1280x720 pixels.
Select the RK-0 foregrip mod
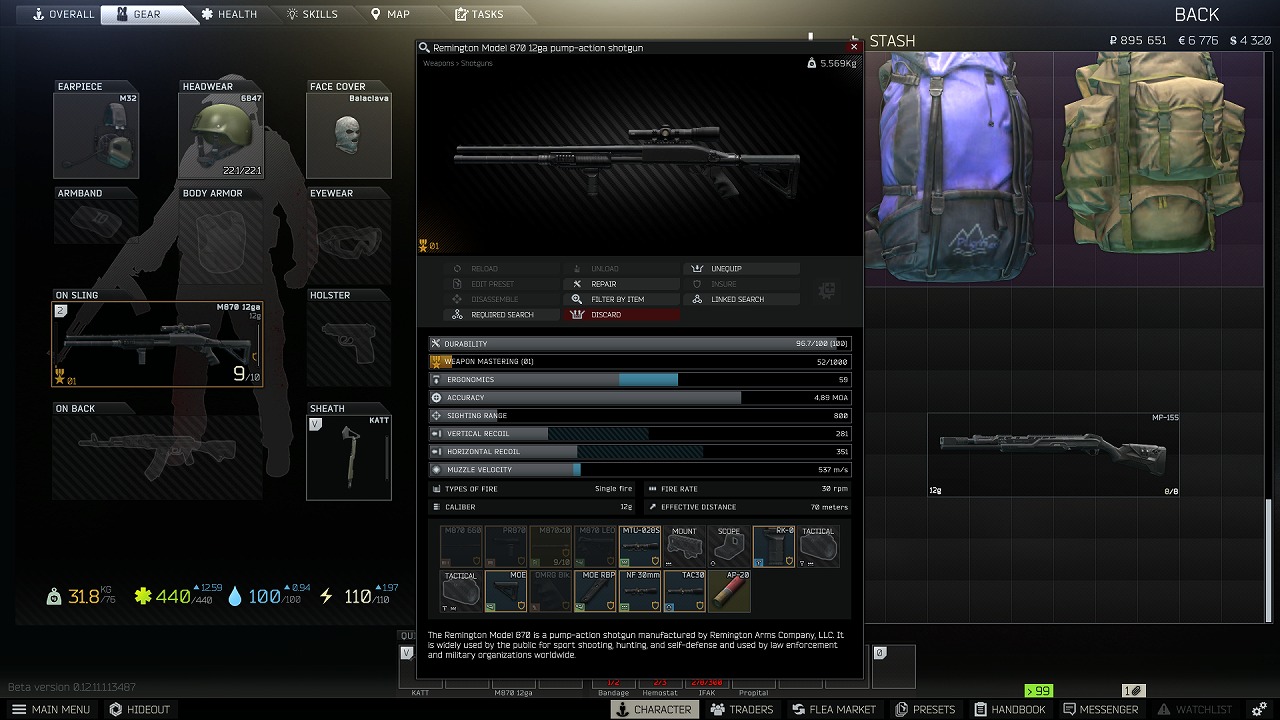pos(773,546)
